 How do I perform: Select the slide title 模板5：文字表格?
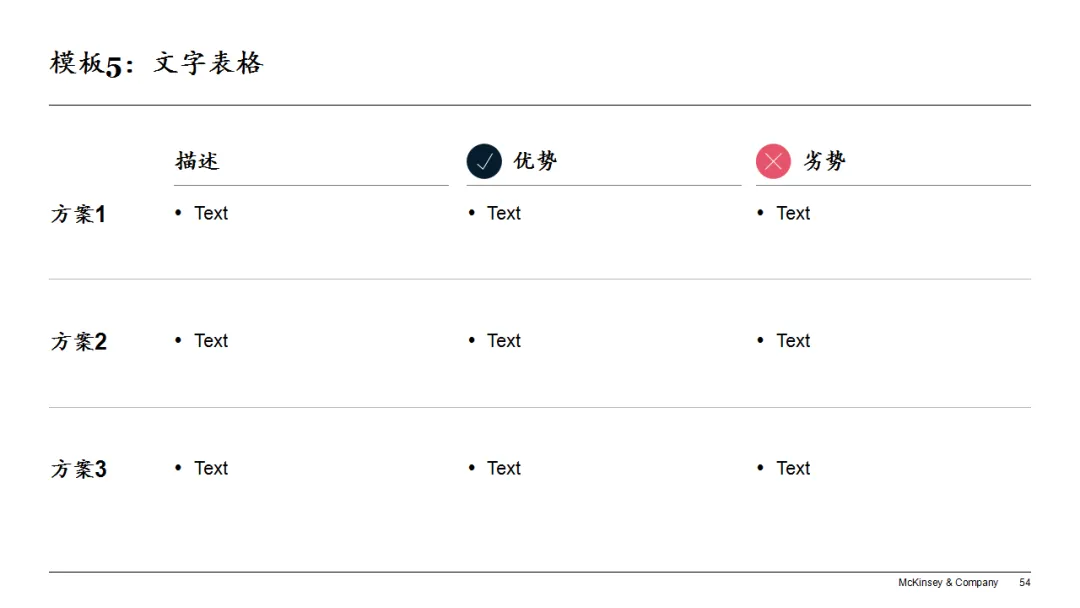157,64
